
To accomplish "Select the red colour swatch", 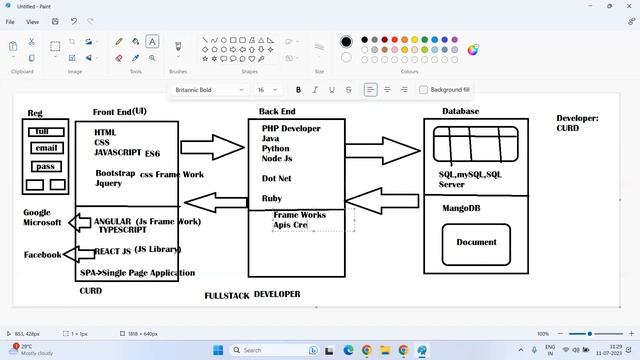I will click(394, 40).
